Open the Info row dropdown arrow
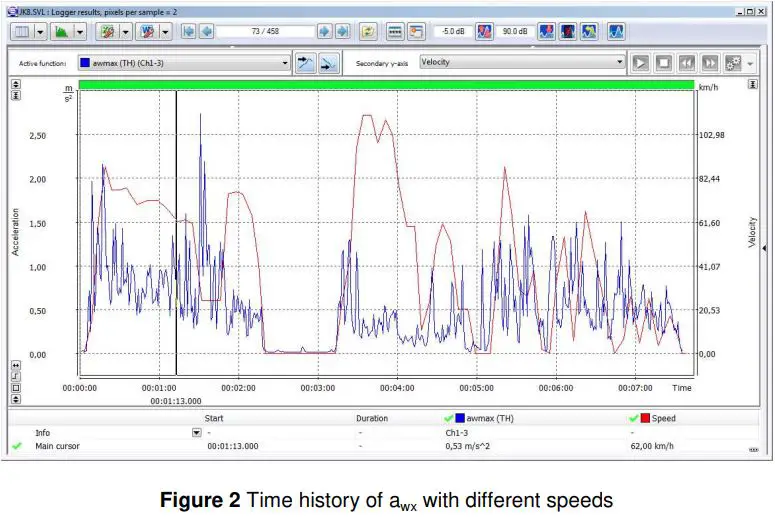This screenshot has height=517, width=775. (x=196, y=433)
